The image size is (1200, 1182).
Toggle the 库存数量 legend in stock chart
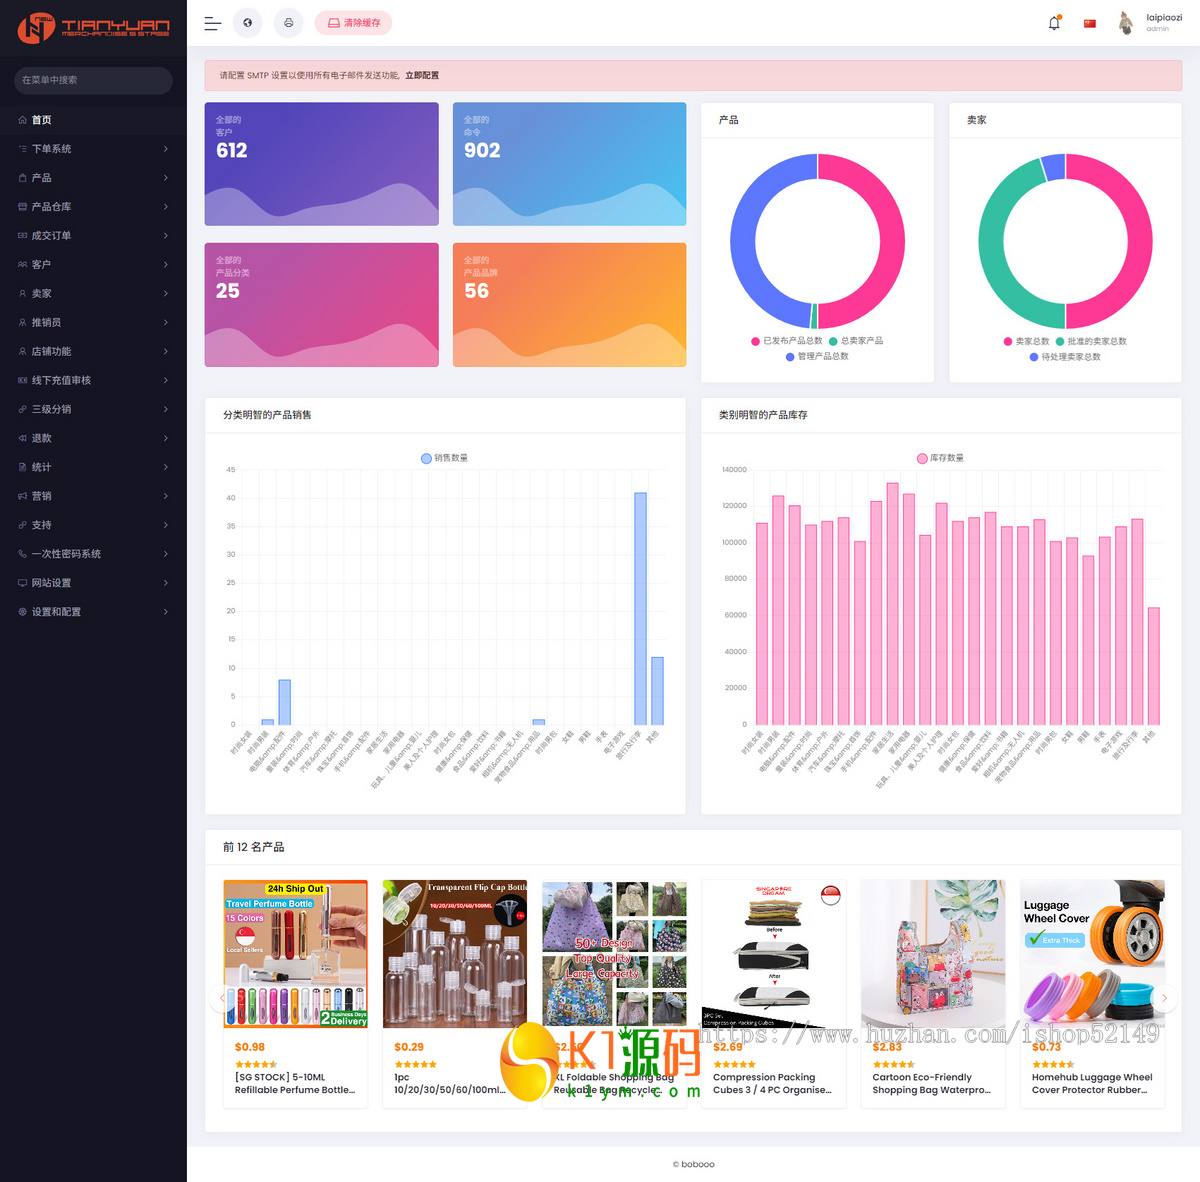[x=940, y=458]
